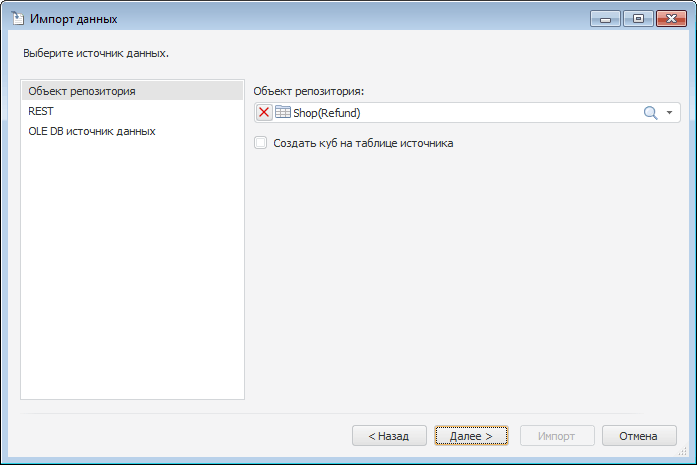This screenshot has height=465, width=697.
Task: Click the import dialog icon in title bar
Action: [17, 18]
